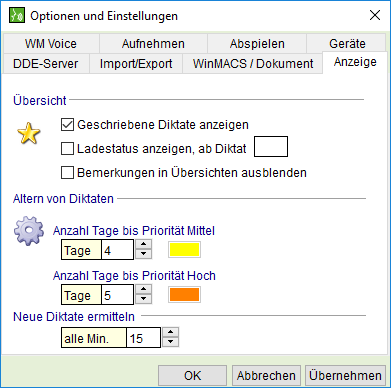Image resolution: width=391 pixels, height=388 pixels.
Task: Click the green app icon in title bar
Action: (x=16, y=15)
